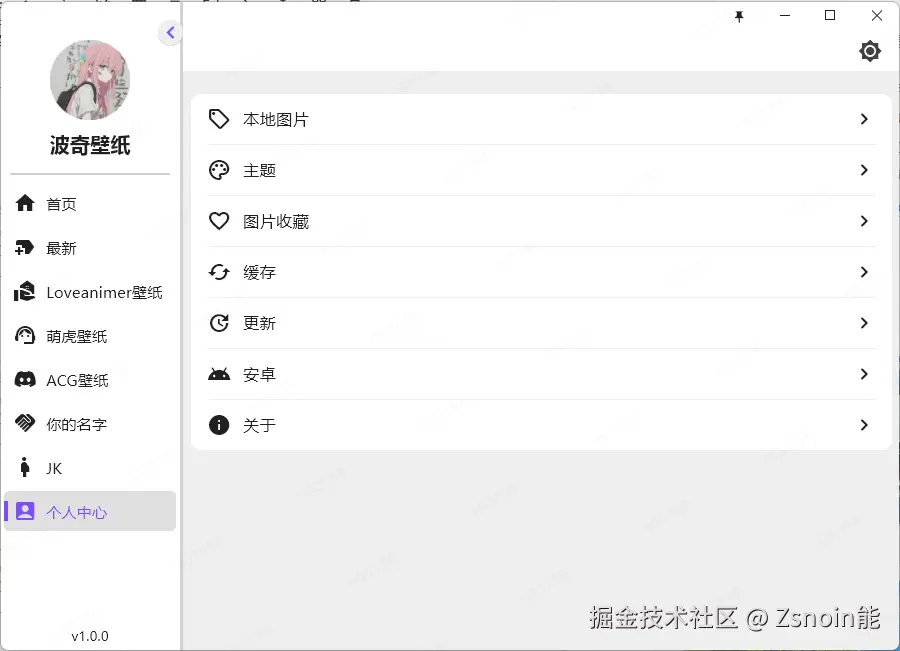Click the Loveanimer壁纸 sidebar icon

click(25, 292)
